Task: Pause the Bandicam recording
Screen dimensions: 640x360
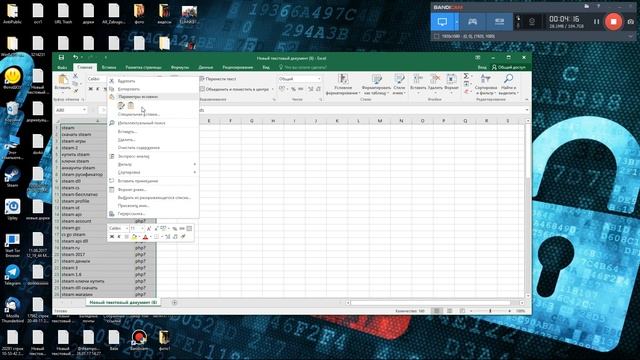Action: (x=596, y=22)
